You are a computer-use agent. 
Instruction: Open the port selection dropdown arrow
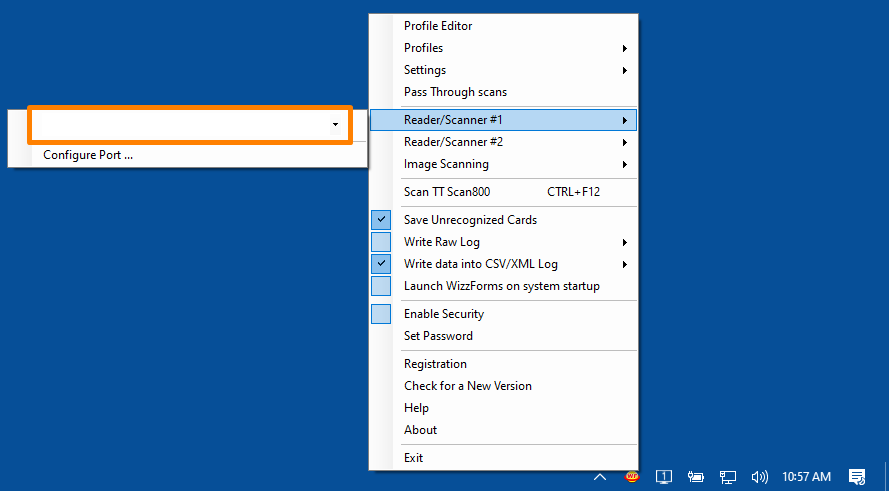pyautogui.click(x=336, y=125)
